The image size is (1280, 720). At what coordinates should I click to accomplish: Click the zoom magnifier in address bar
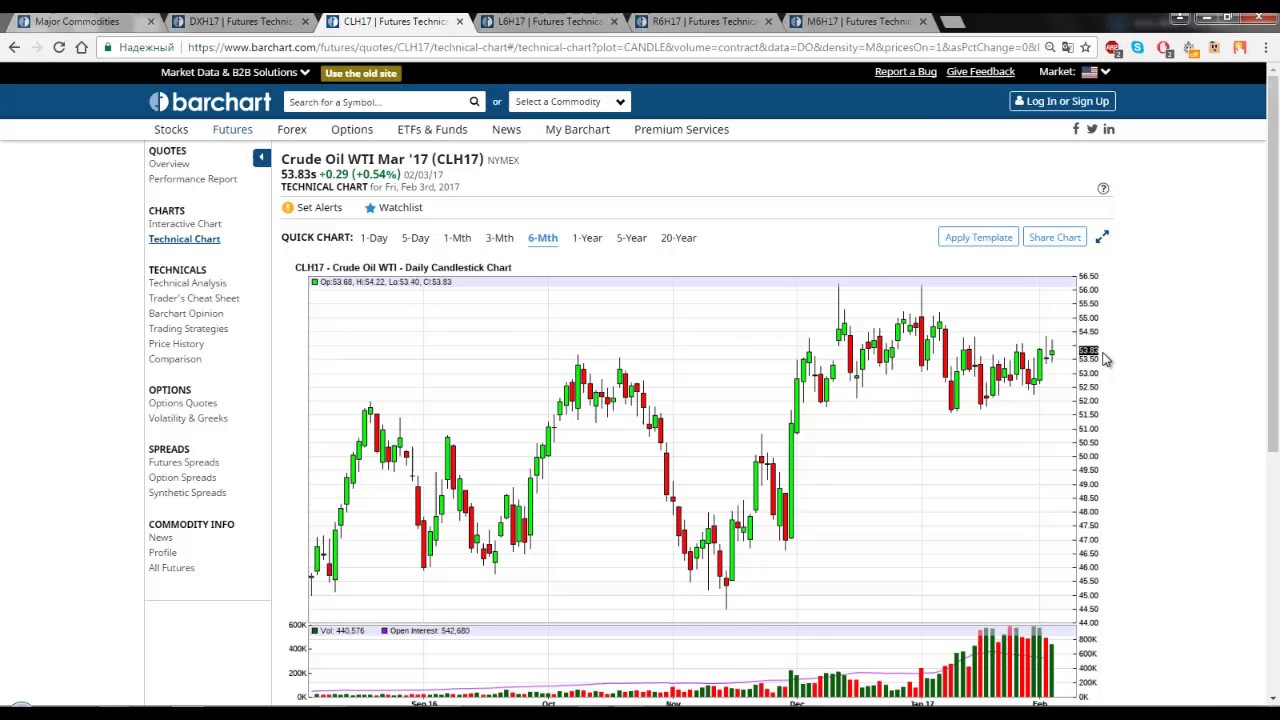click(x=1050, y=47)
